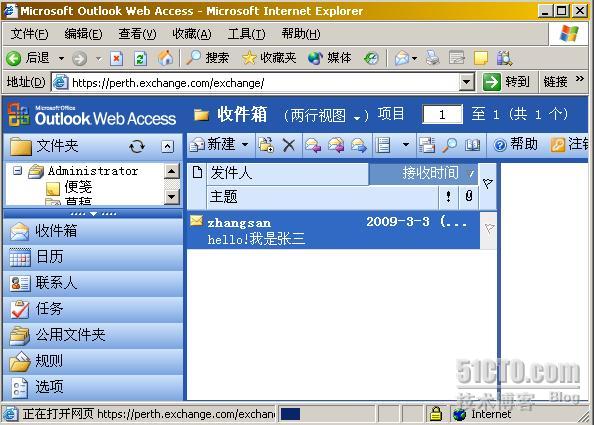The image size is (594, 425).
Task: Open the Edit (编辑) menu
Action: (83, 34)
